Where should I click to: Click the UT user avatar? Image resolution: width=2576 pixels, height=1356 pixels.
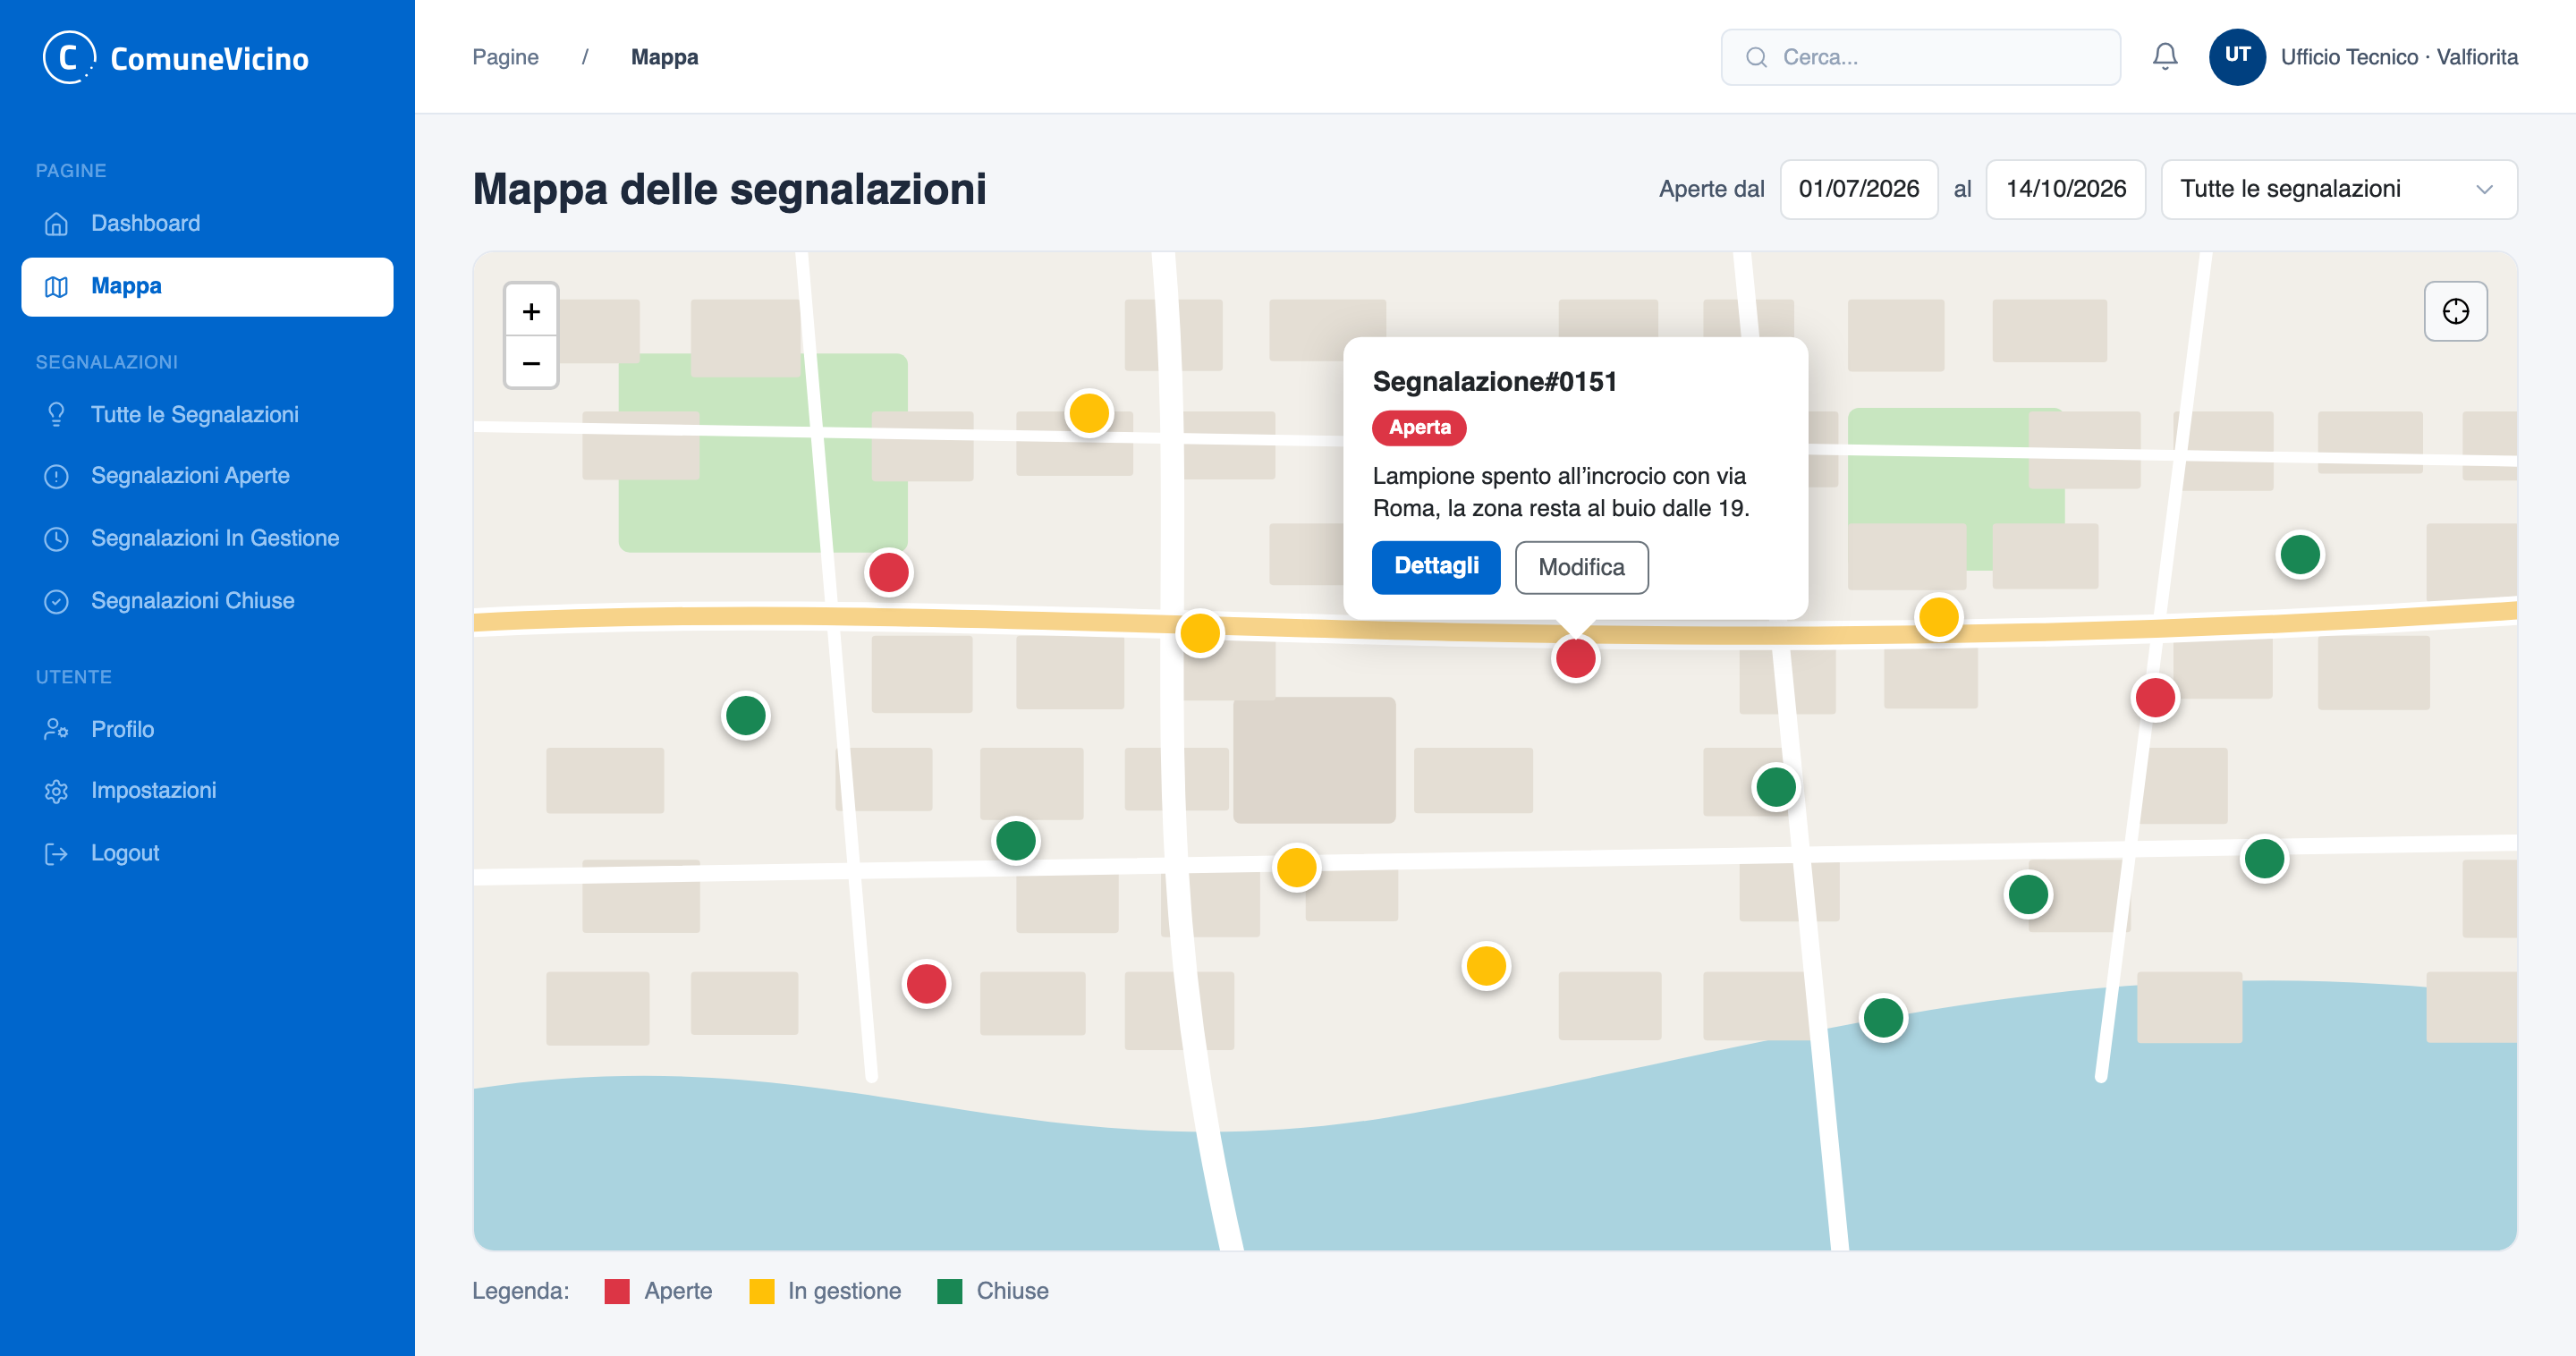(x=2237, y=57)
